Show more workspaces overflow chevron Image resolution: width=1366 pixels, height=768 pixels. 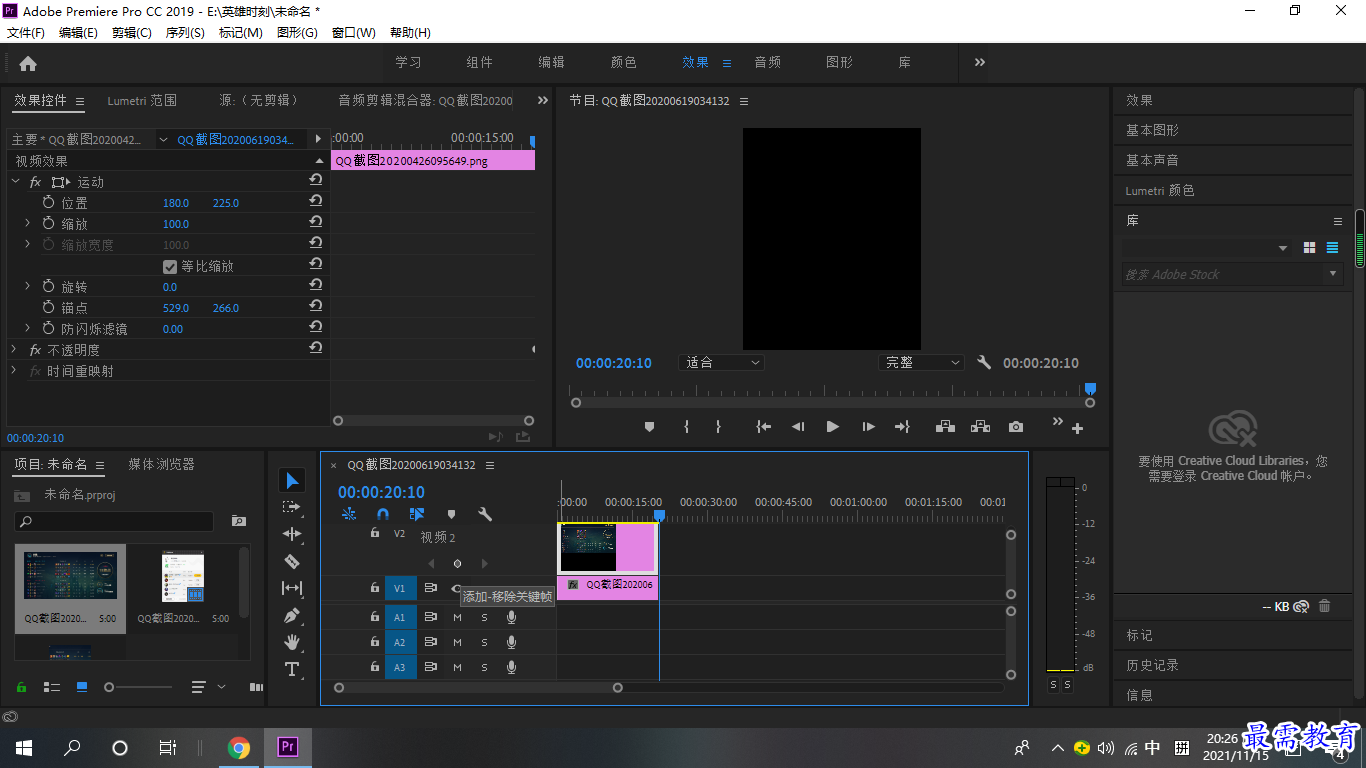click(x=980, y=62)
